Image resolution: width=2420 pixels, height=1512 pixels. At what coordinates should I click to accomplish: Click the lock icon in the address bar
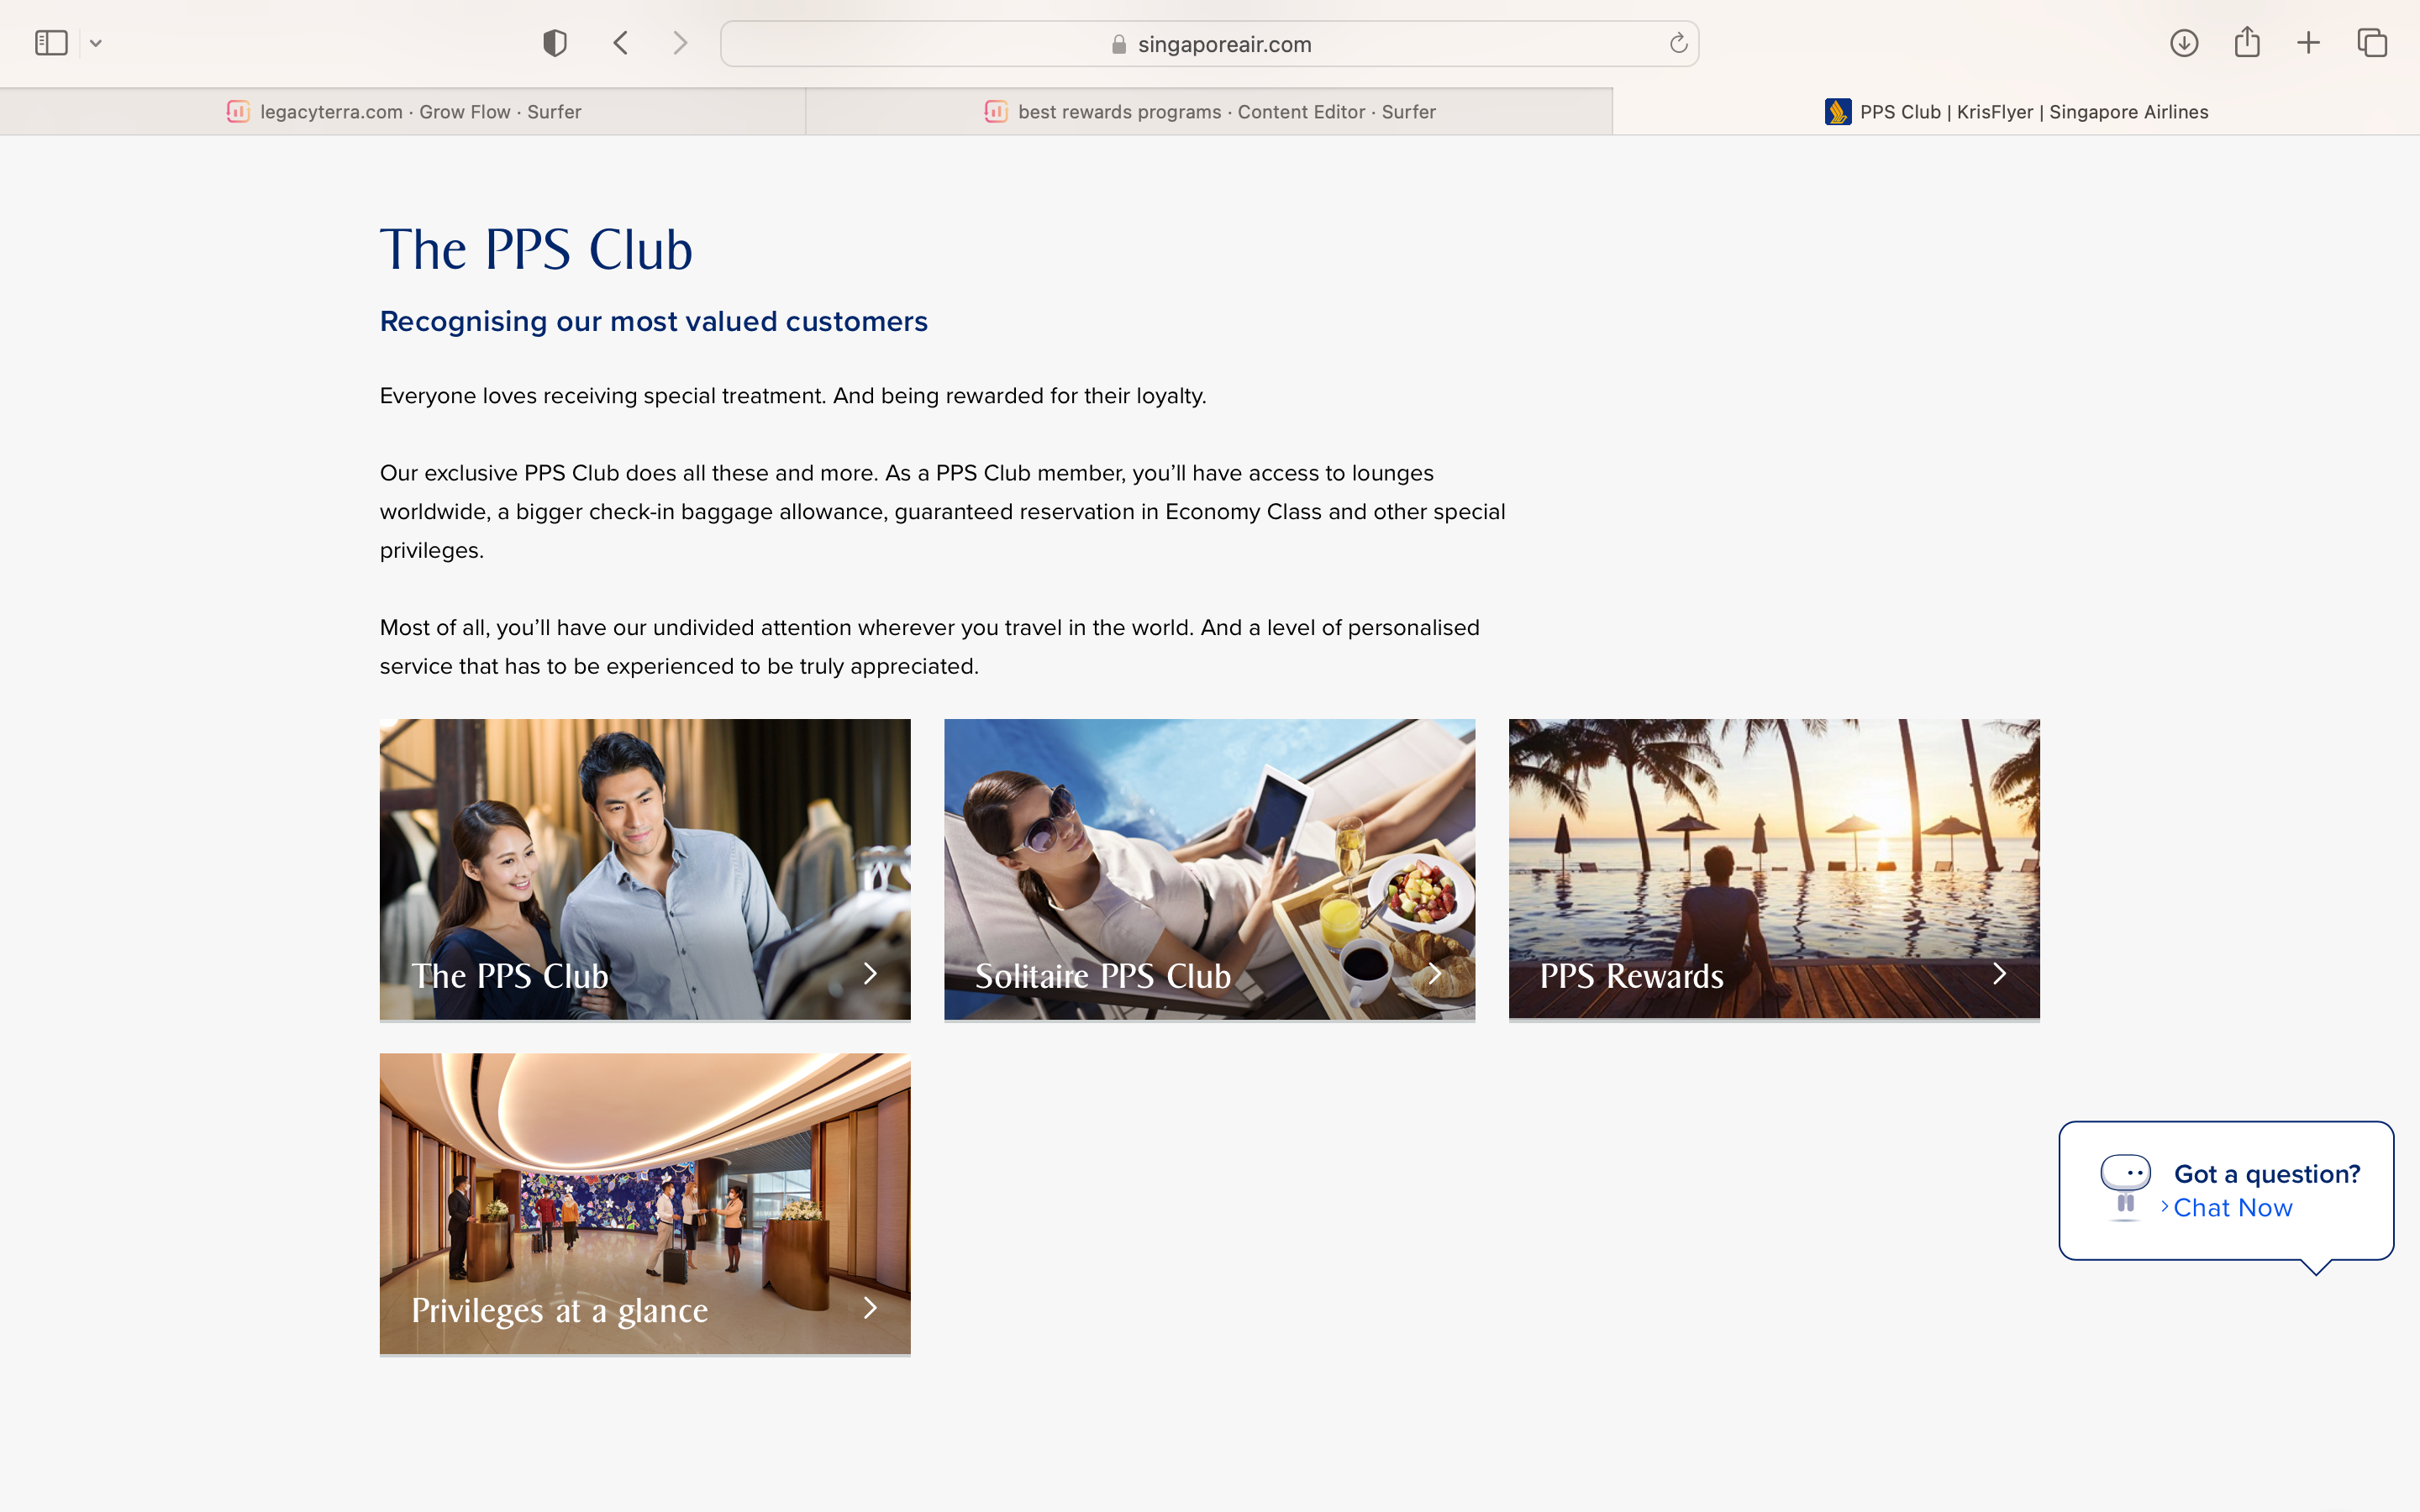(x=1119, y=44)
